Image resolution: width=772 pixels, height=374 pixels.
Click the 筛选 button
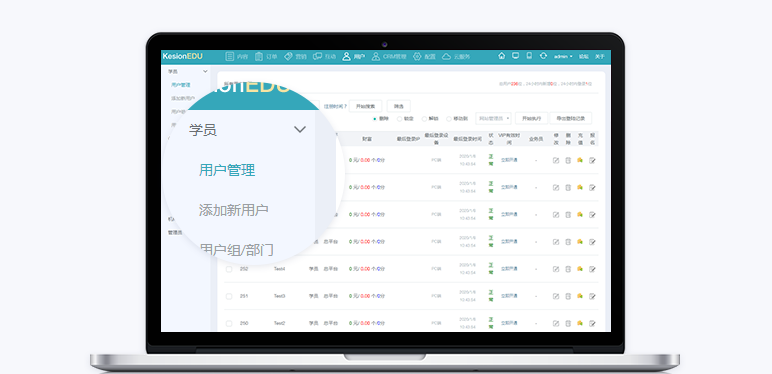pos(399,106)
